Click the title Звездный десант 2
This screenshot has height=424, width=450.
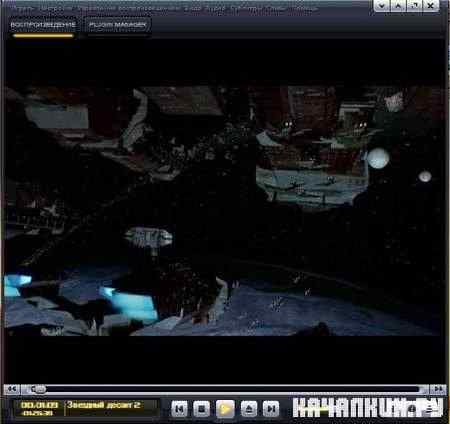103,405
